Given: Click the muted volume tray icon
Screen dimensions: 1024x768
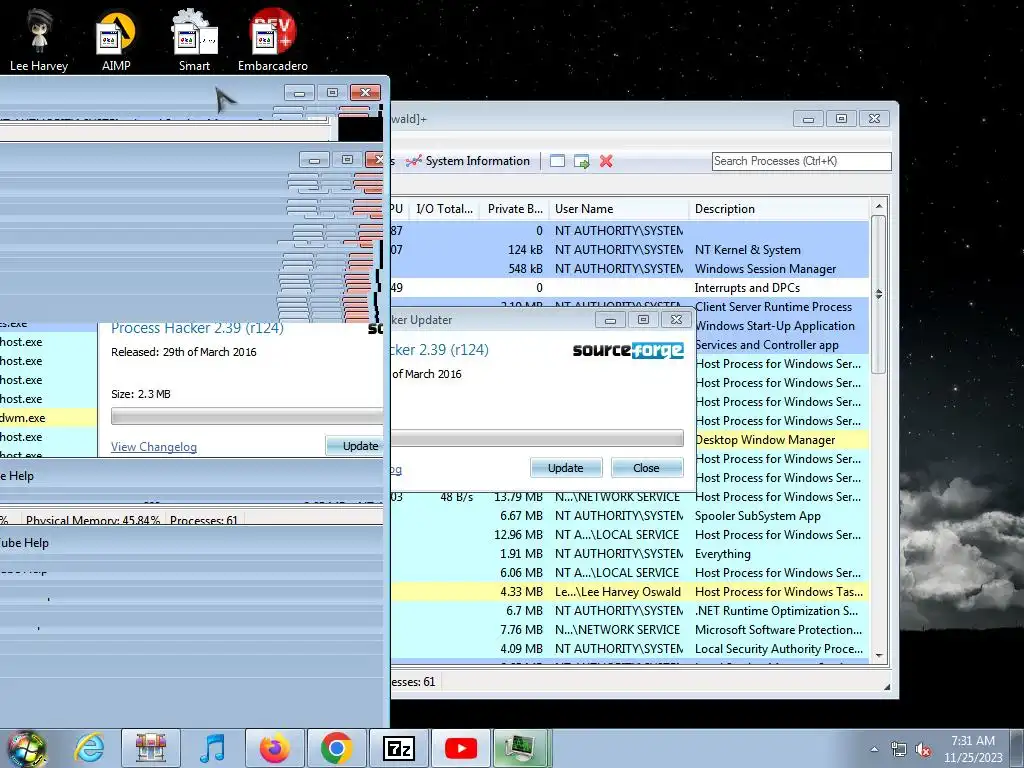Looking at the screenshot, I should [x=923, y=750].
